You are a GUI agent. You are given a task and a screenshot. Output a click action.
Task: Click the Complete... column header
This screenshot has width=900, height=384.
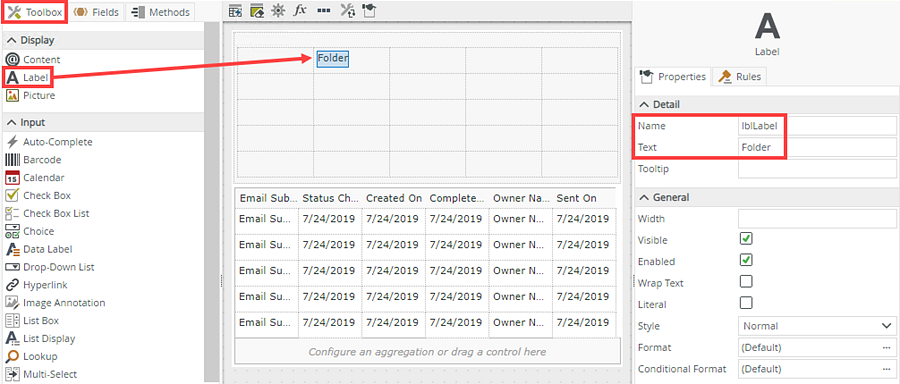pyautogui.click(x=457, y=198)
